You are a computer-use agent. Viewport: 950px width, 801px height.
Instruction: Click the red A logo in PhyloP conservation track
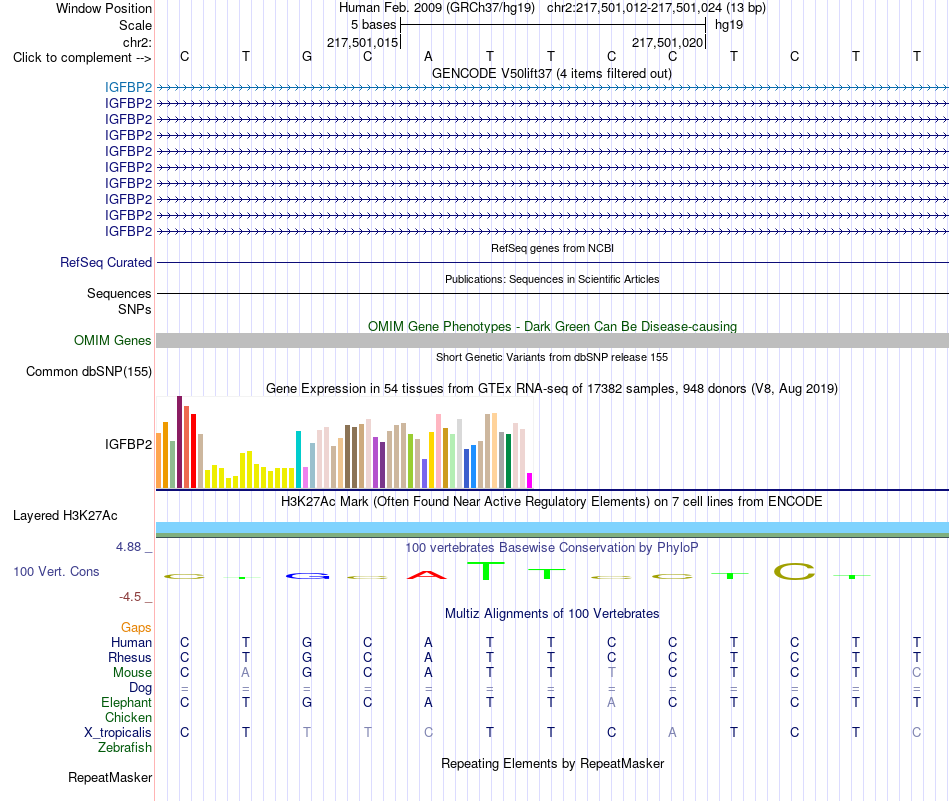[x=427, y=574]
